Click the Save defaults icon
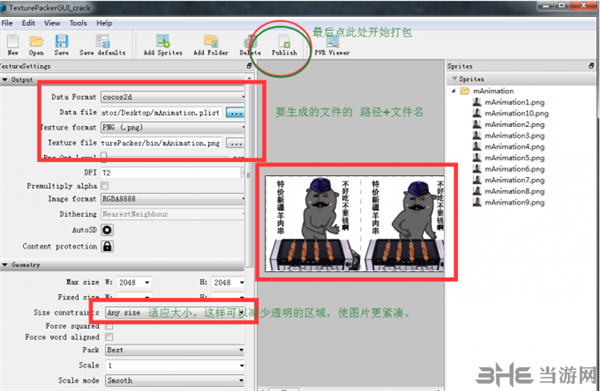The height and width of the screenshot is (391, 600). [103, 41]
